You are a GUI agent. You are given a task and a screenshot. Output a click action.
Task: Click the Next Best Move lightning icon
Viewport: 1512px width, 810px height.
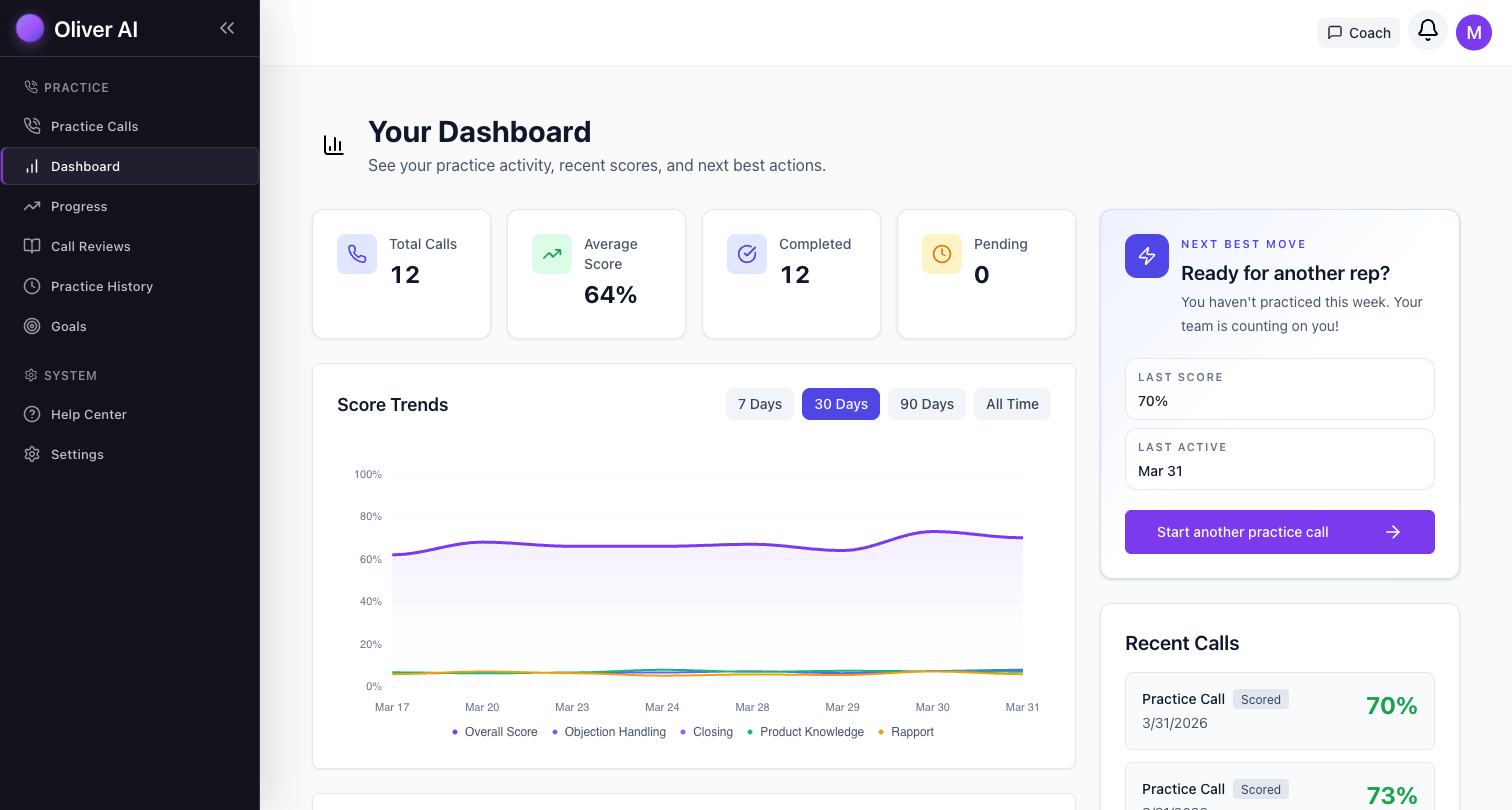pyautogui.click(x=1147, y=256)
